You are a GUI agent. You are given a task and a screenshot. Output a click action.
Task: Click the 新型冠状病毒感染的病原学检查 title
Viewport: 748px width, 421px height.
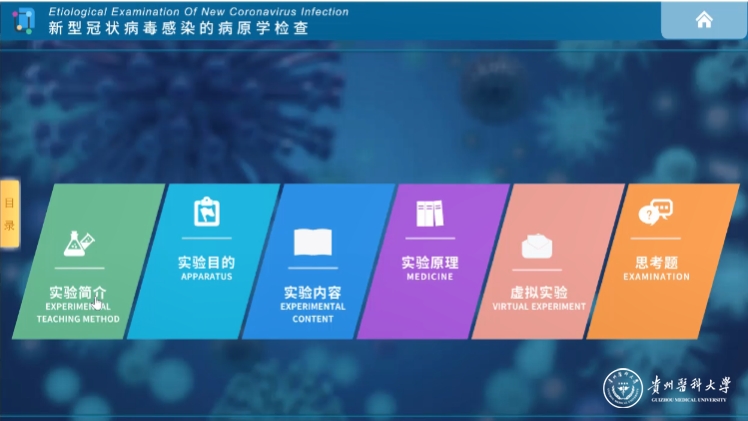(x=178, y=28)
